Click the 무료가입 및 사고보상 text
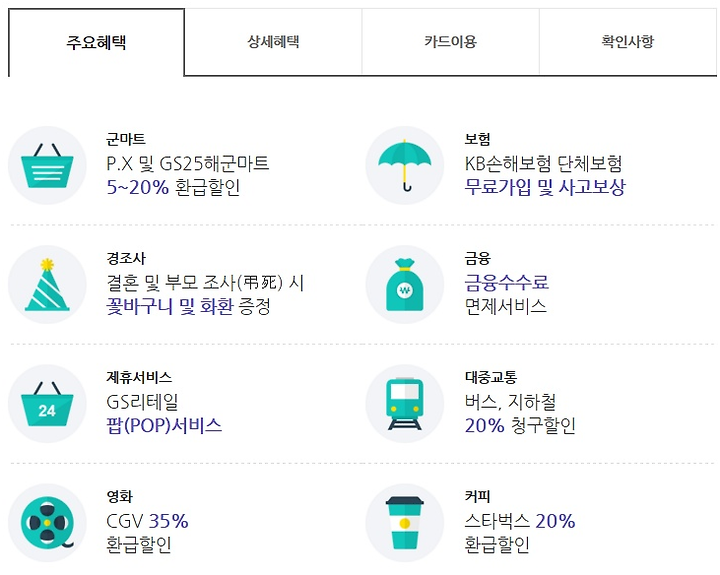Viewport: 720px width, 575px height. click(x=545, y=187)
